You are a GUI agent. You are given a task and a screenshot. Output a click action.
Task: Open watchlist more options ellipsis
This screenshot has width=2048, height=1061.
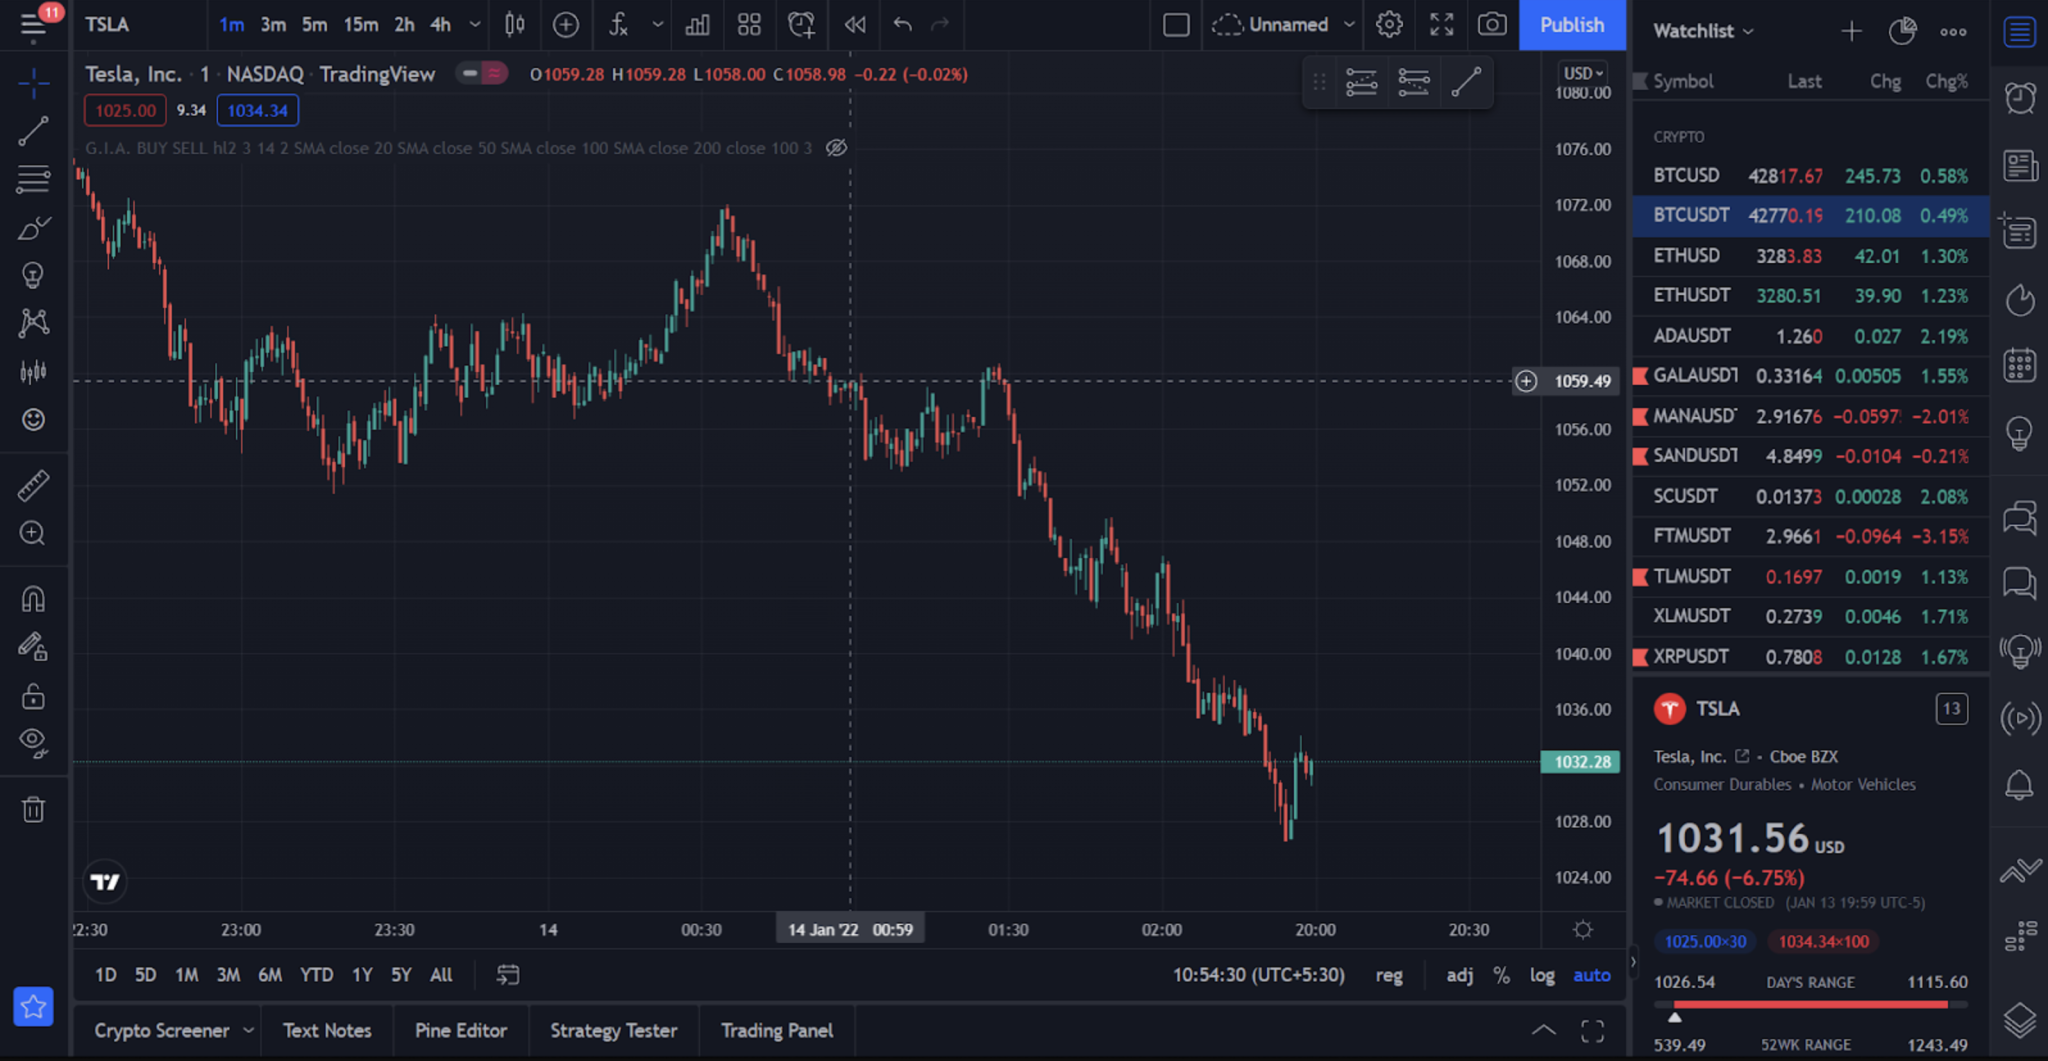(1953, 31)
